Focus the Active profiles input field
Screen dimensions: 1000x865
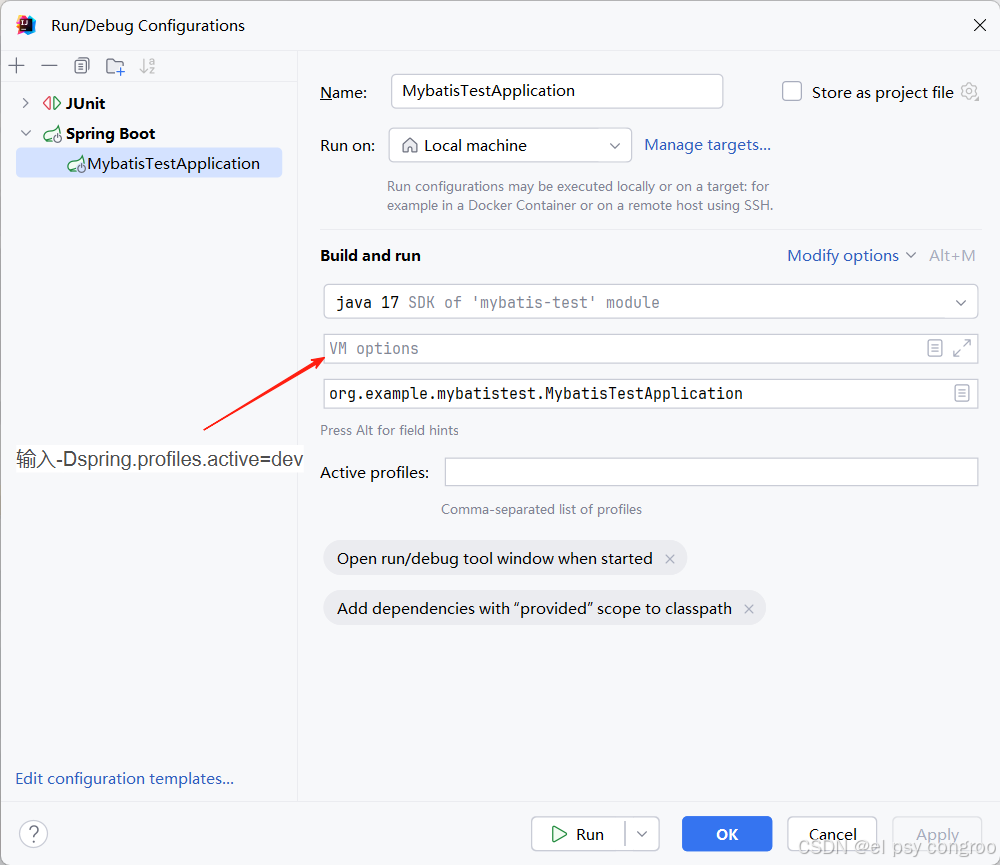[x=711, y=472]
